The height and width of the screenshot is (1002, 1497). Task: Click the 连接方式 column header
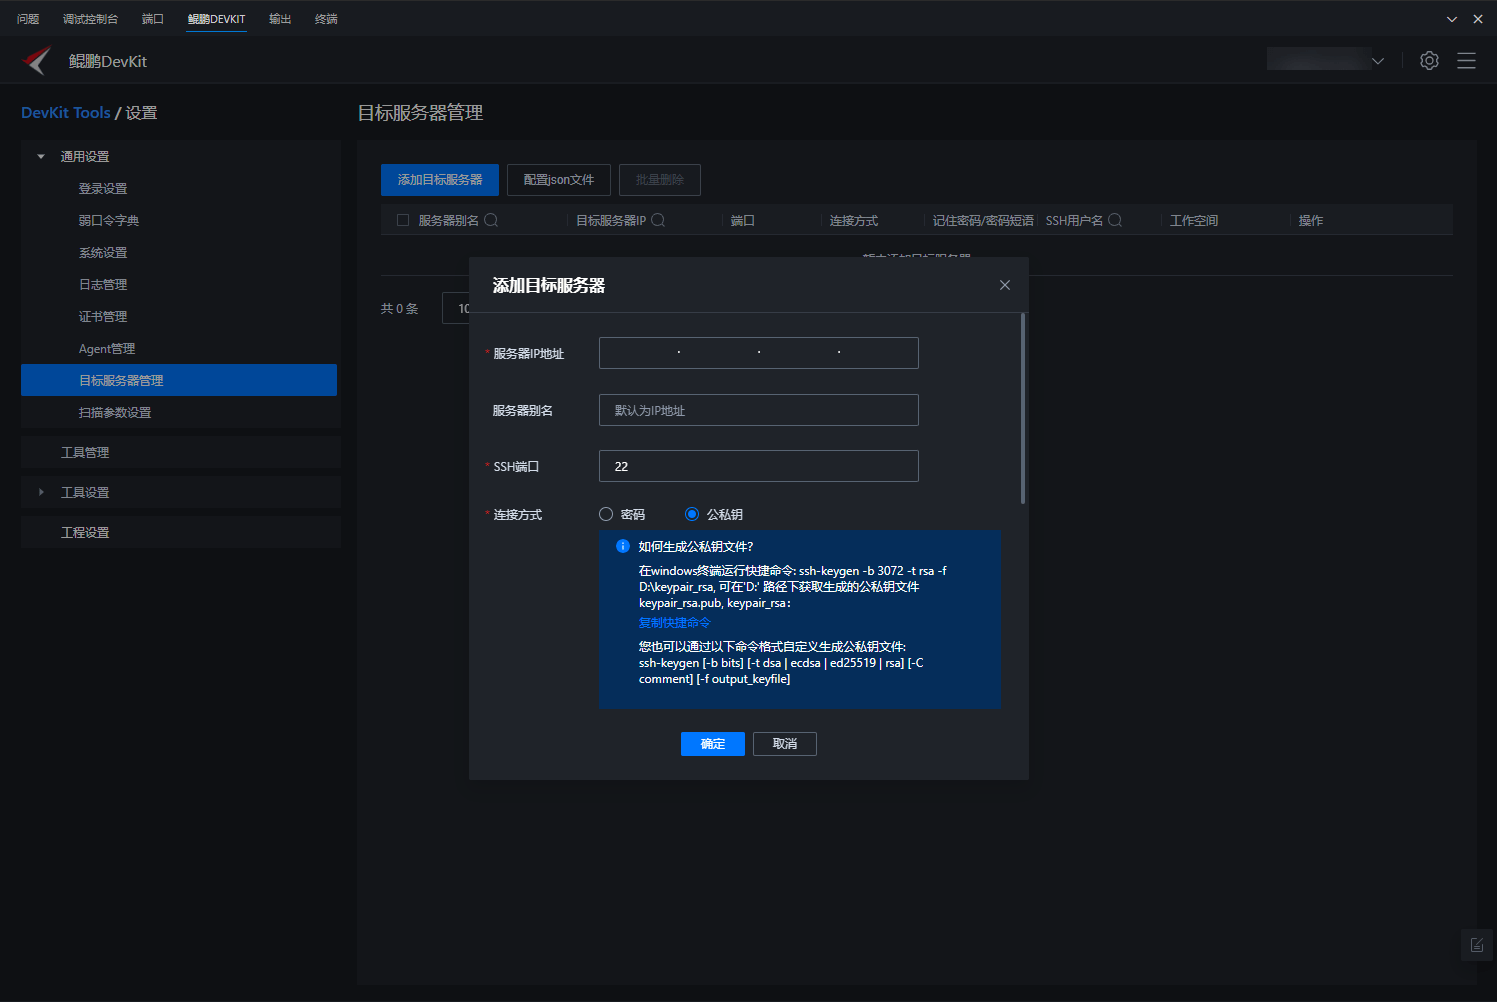(854, 220)
